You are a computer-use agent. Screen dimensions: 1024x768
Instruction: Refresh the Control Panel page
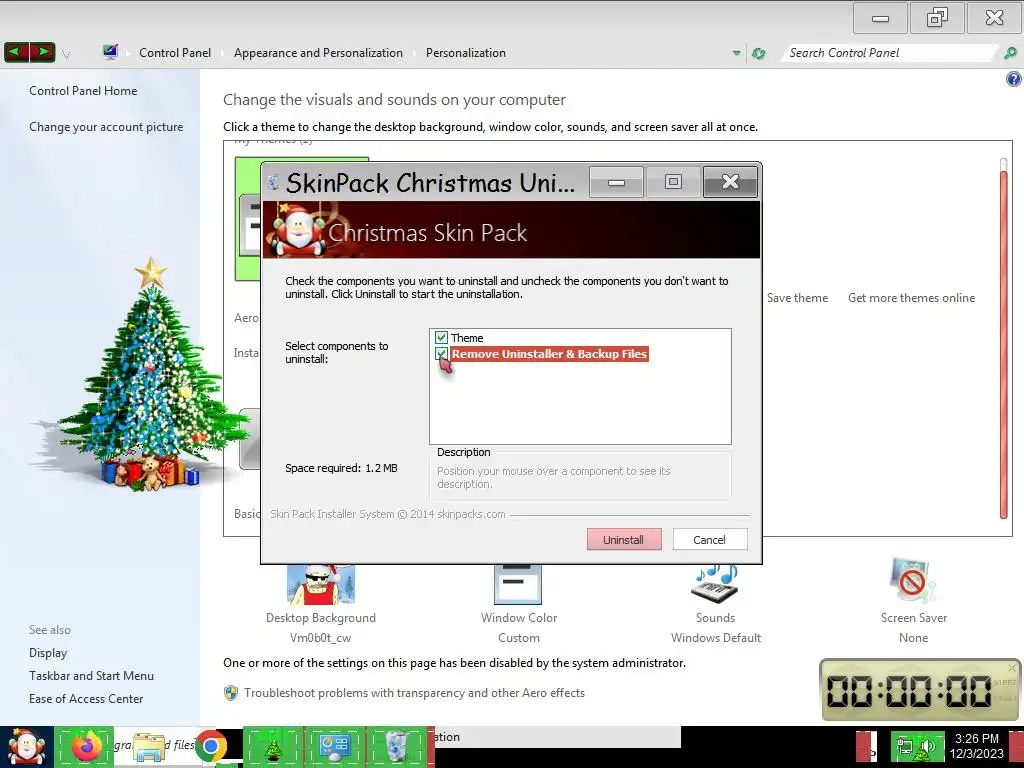758,54
